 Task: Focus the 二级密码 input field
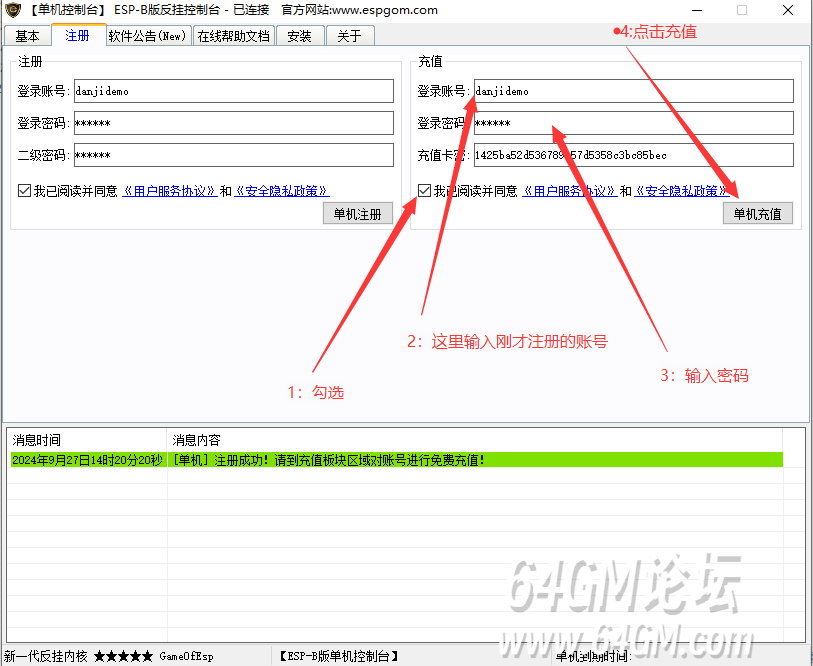pyautogui.click(x=234, y=155)
